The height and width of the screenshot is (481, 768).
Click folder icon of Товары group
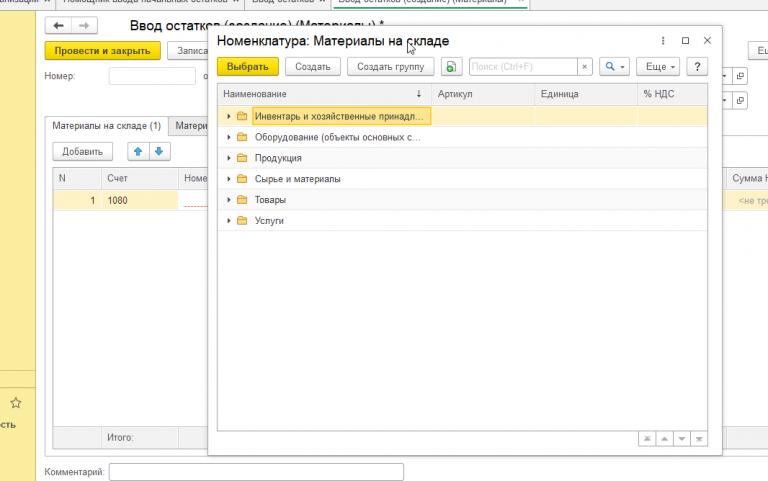[x=242, y=199]
